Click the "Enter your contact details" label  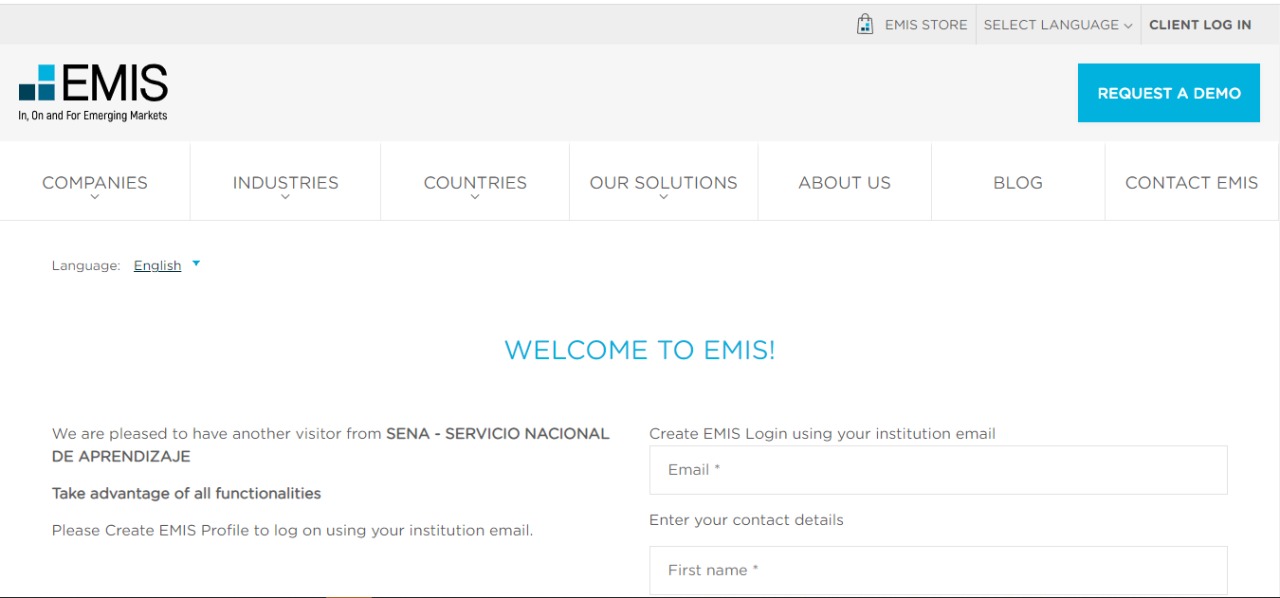[x=746, y=520]
